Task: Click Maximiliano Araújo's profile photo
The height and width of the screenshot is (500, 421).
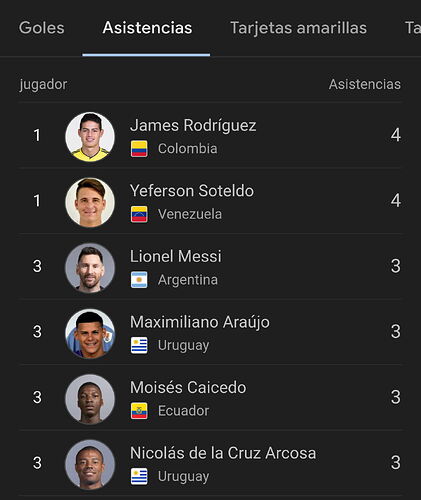Action: [90, 333]
